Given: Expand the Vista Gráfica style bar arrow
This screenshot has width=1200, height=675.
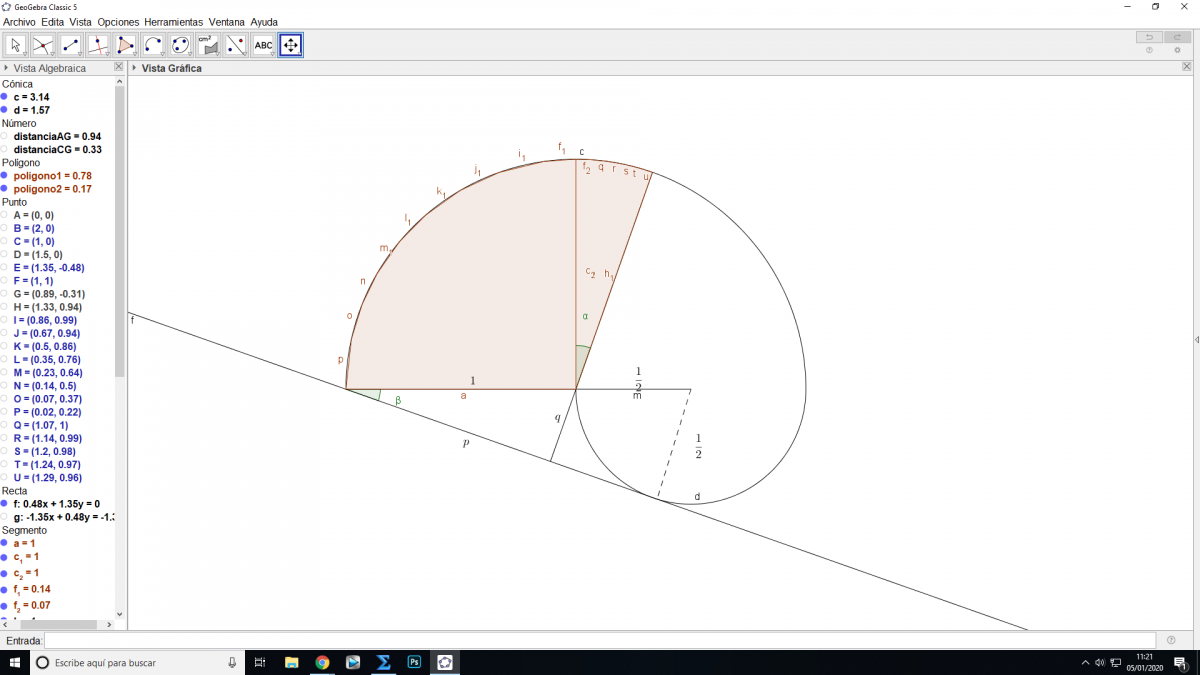Looking at the screenshot, I should point(134,68).
